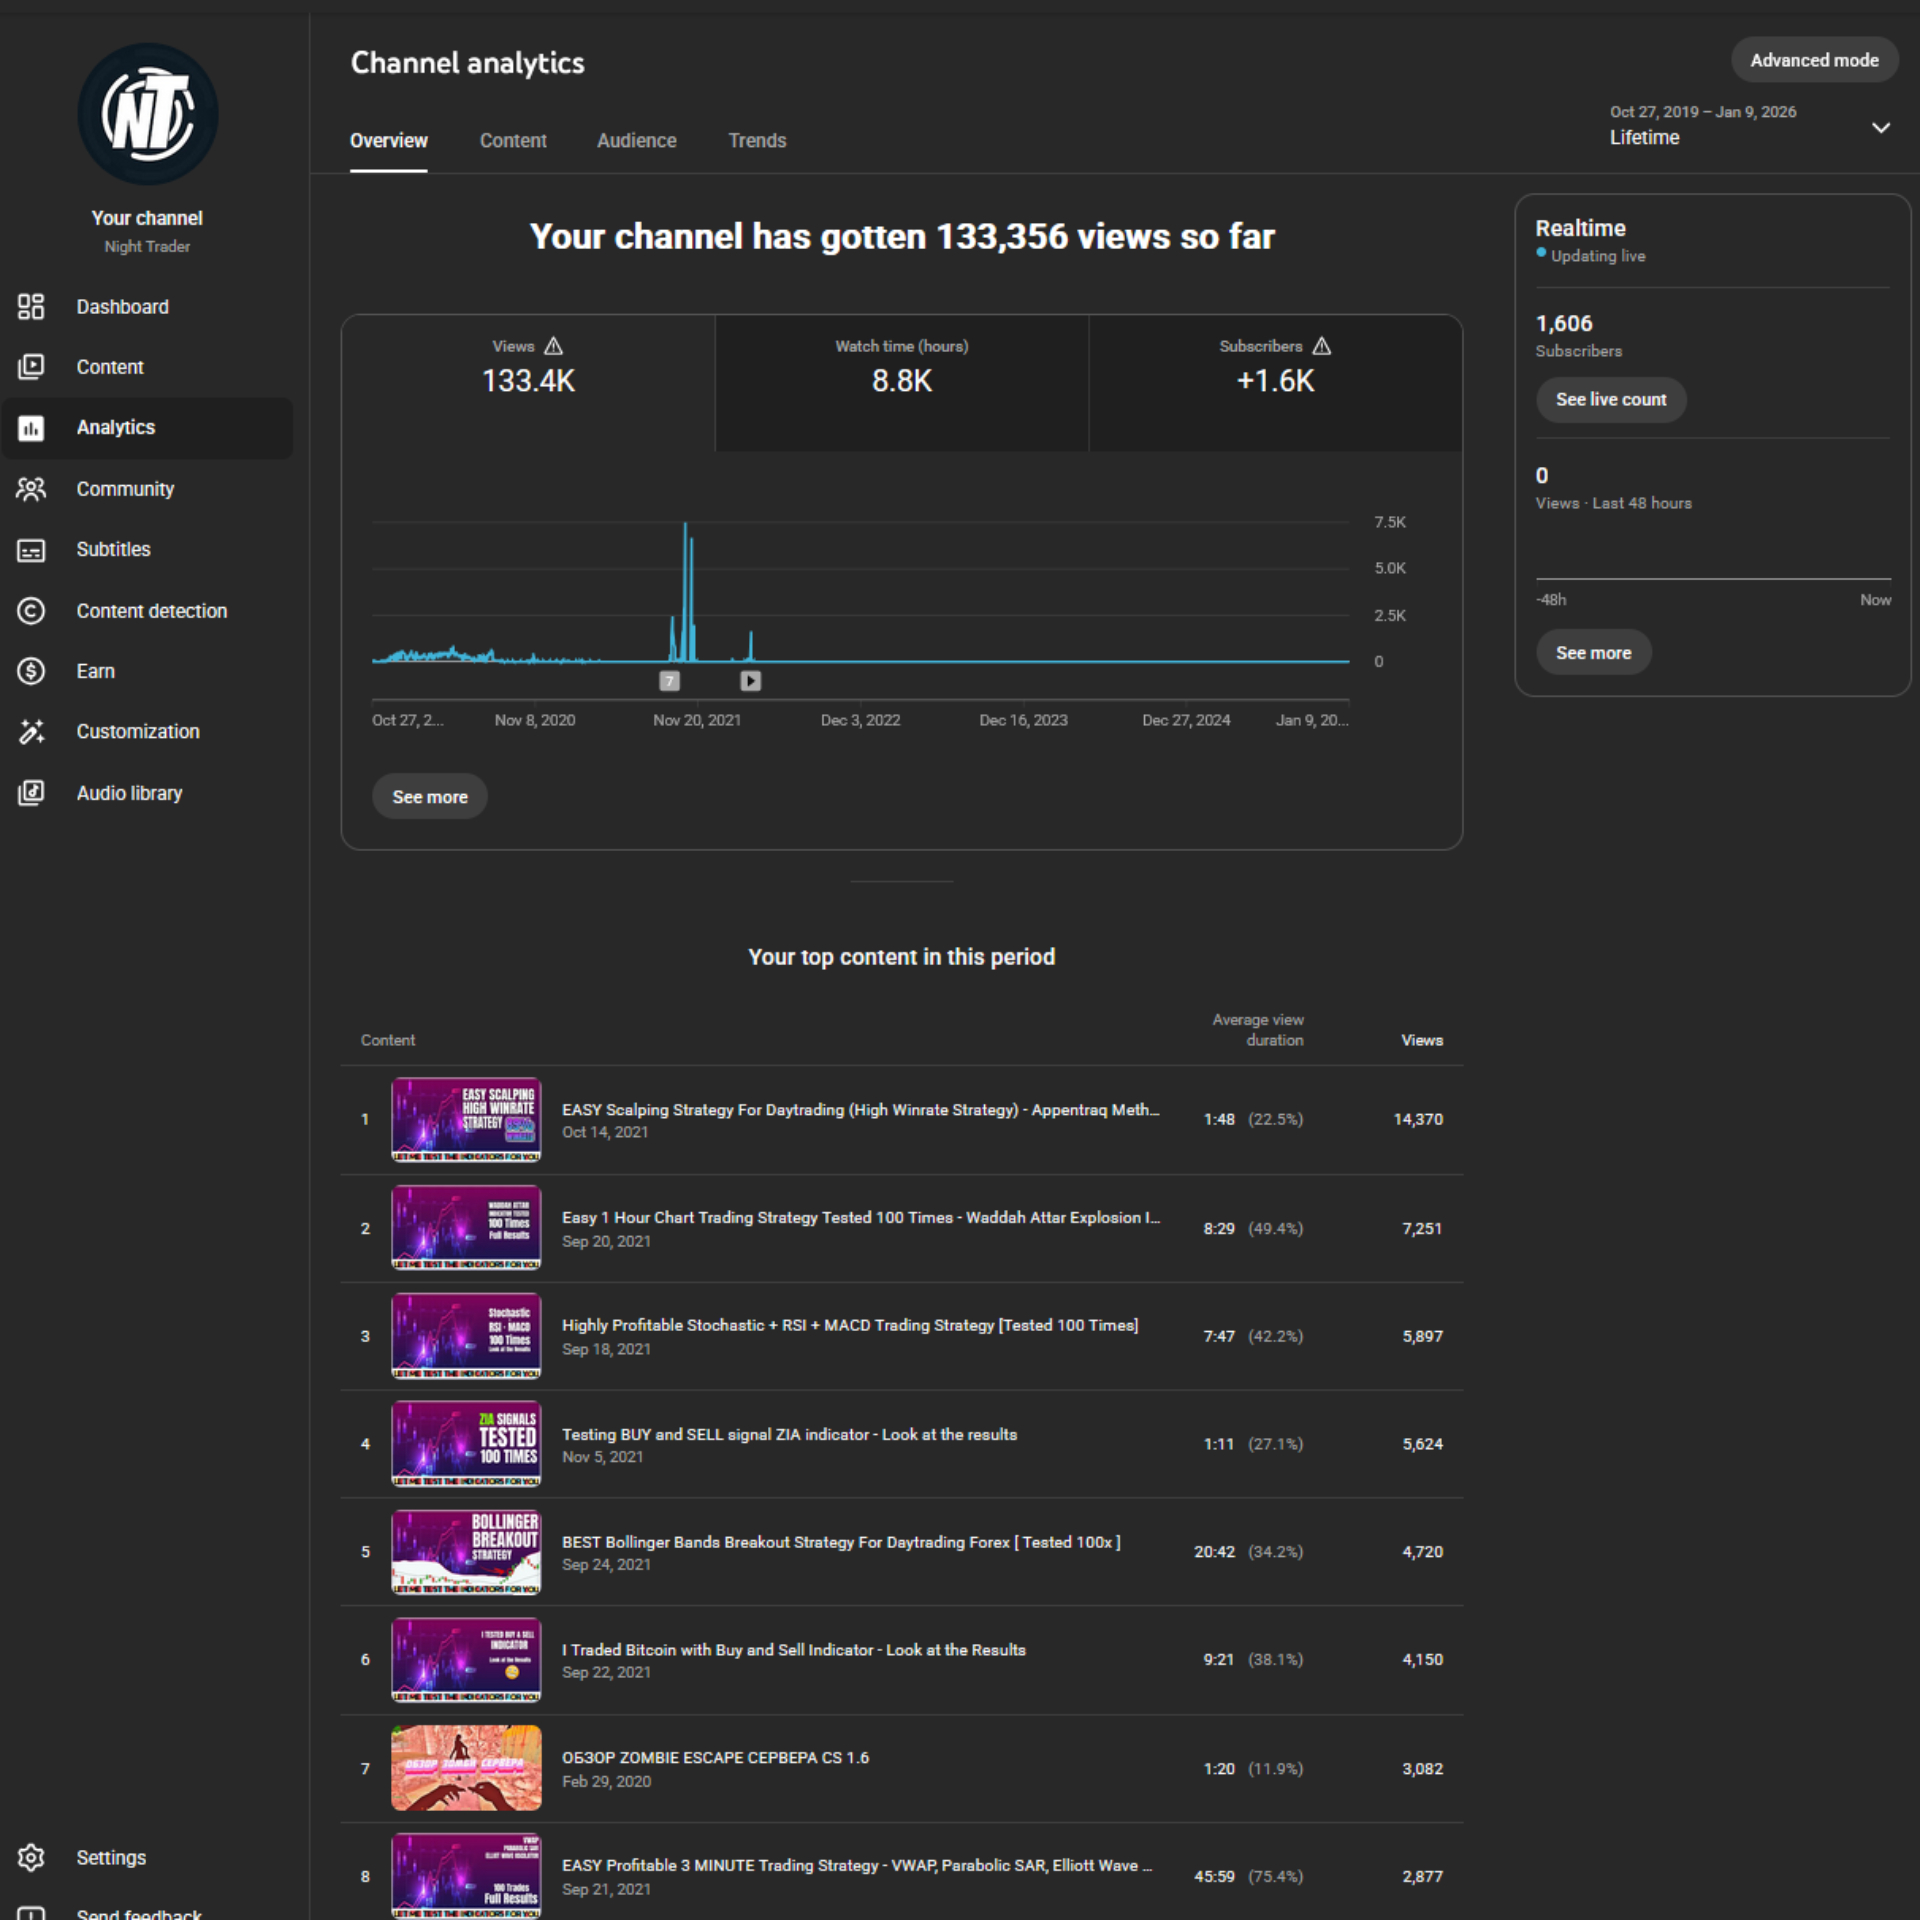
Task: Switch to the Audience tab
Action: [636, 141]
